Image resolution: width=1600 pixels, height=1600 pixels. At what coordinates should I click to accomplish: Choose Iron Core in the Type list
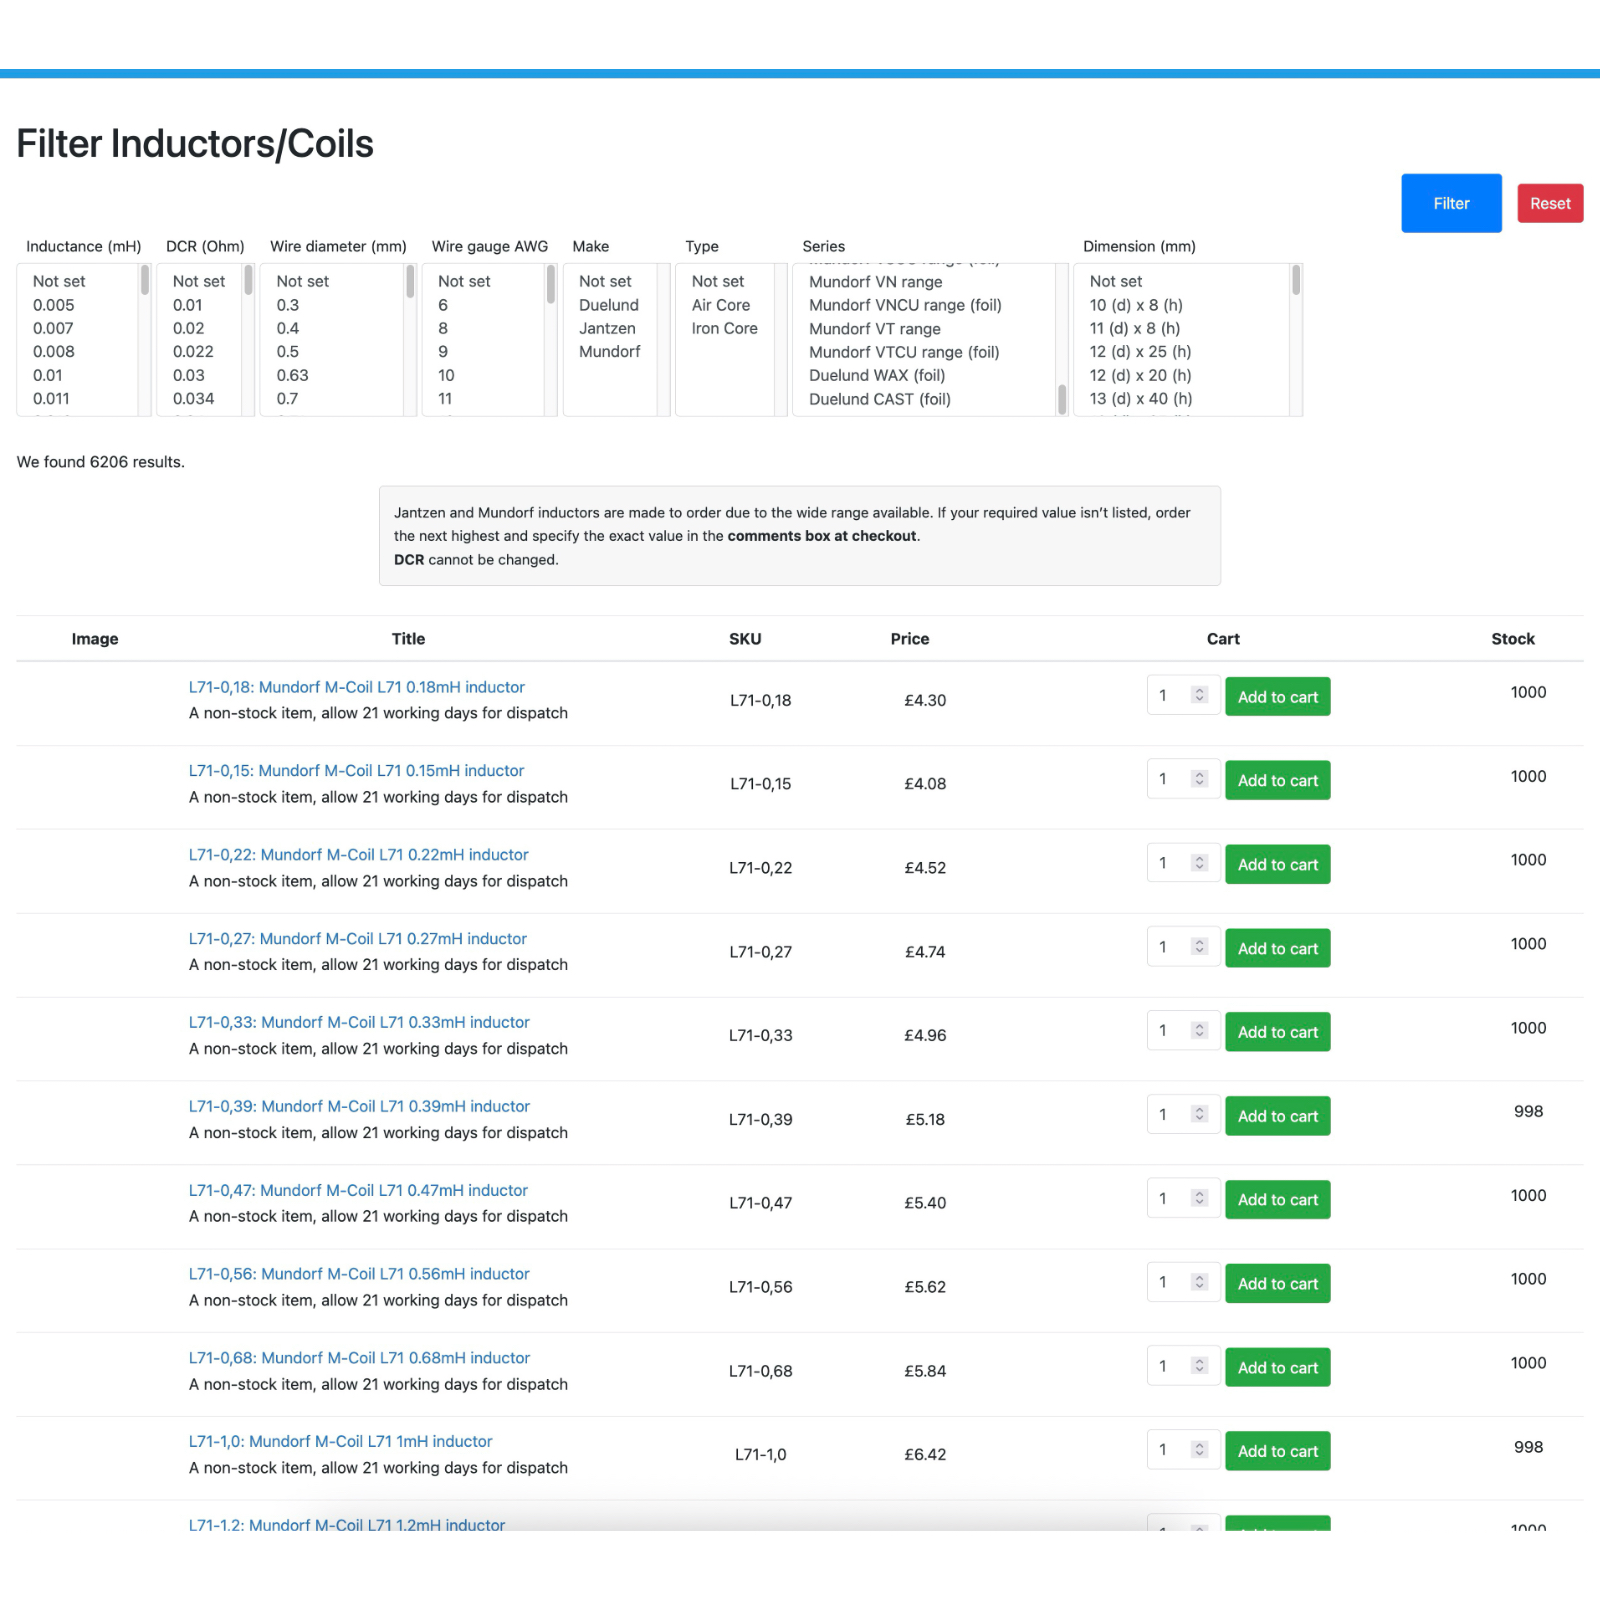click(725, 328)
